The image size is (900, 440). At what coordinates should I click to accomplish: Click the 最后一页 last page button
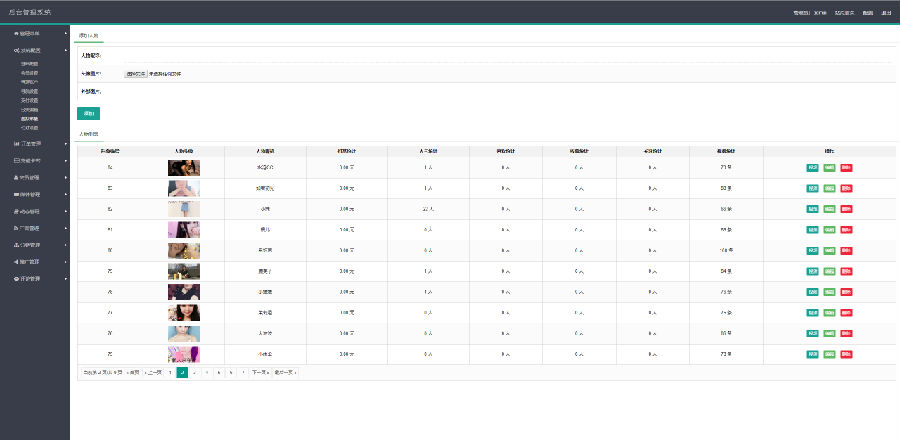(285, 372)
